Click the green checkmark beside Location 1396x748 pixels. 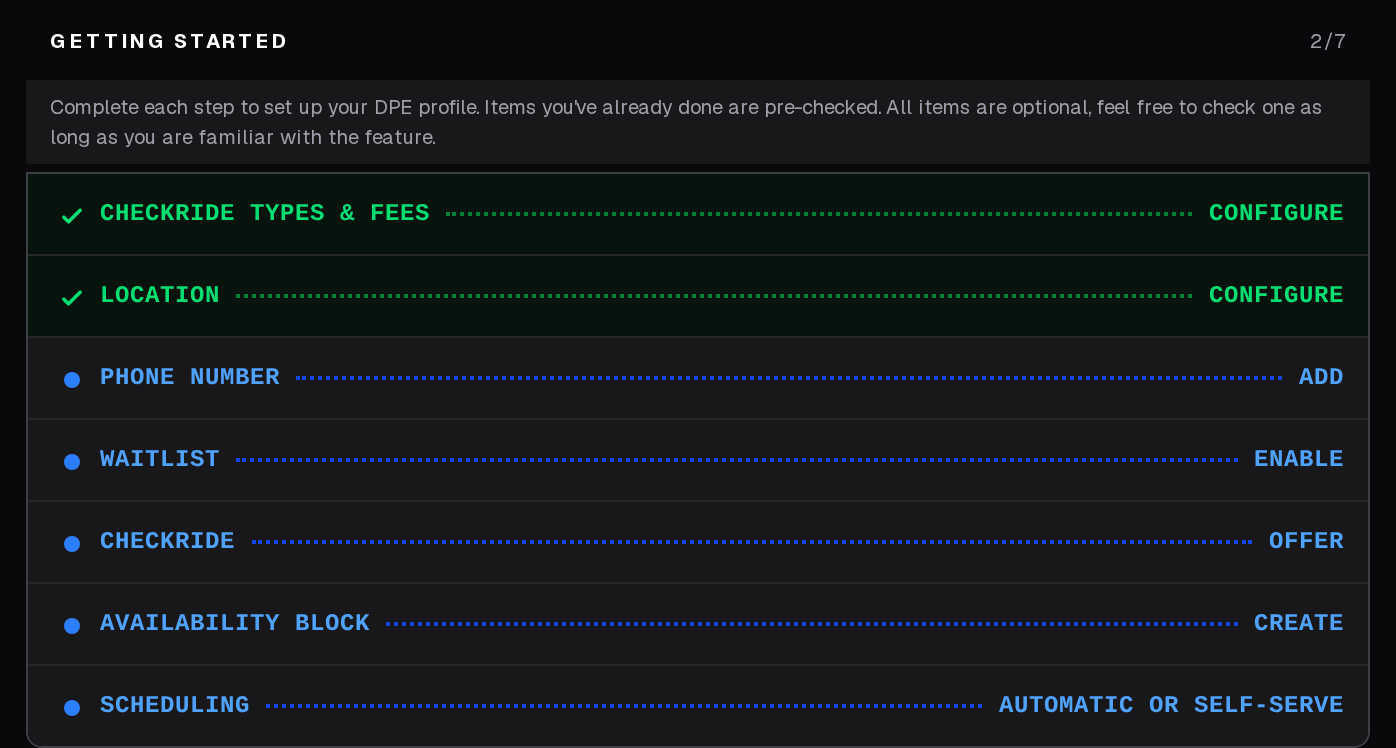click(x=72, y=297)
